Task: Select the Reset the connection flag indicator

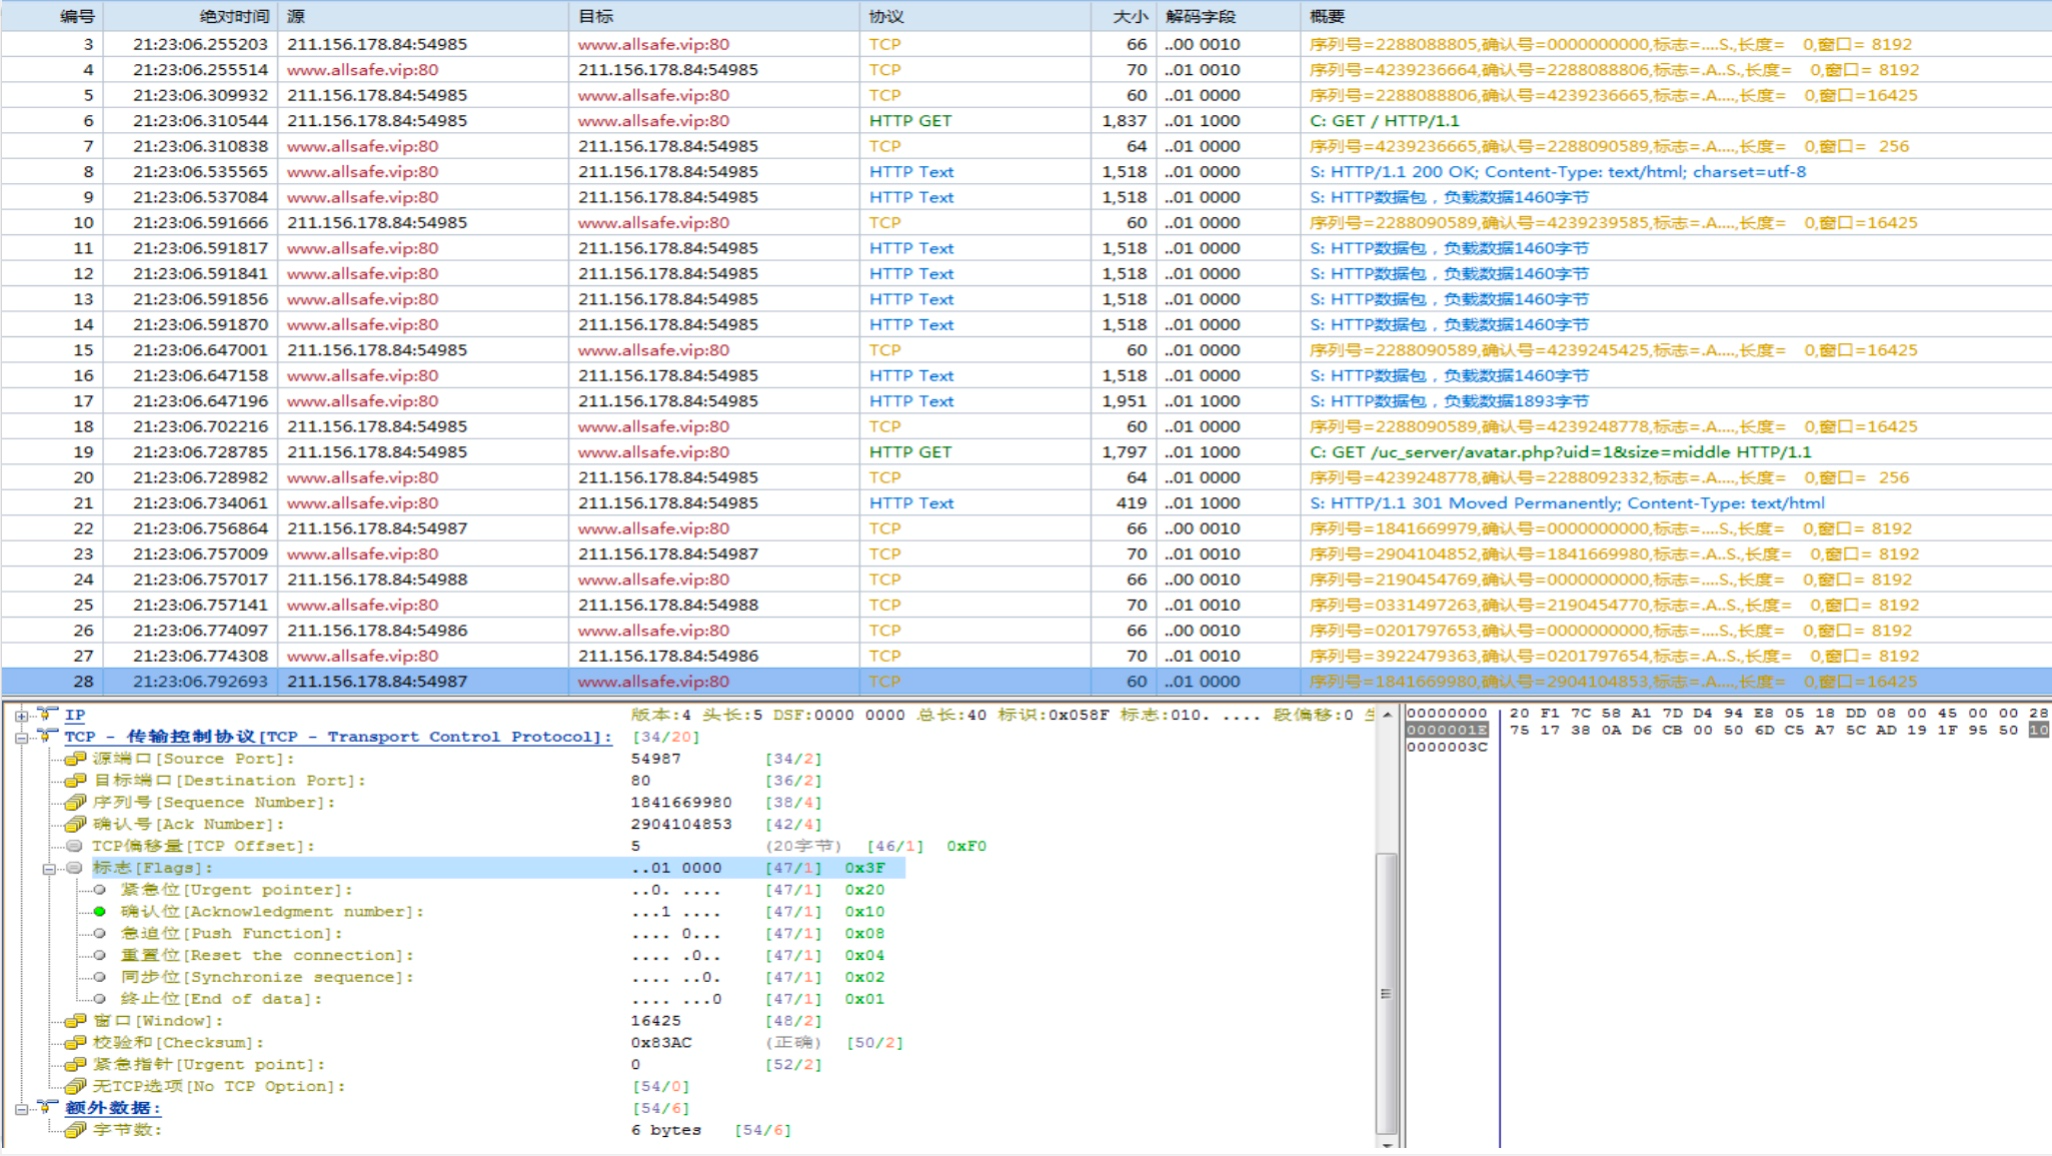Action: click(100, 956)
